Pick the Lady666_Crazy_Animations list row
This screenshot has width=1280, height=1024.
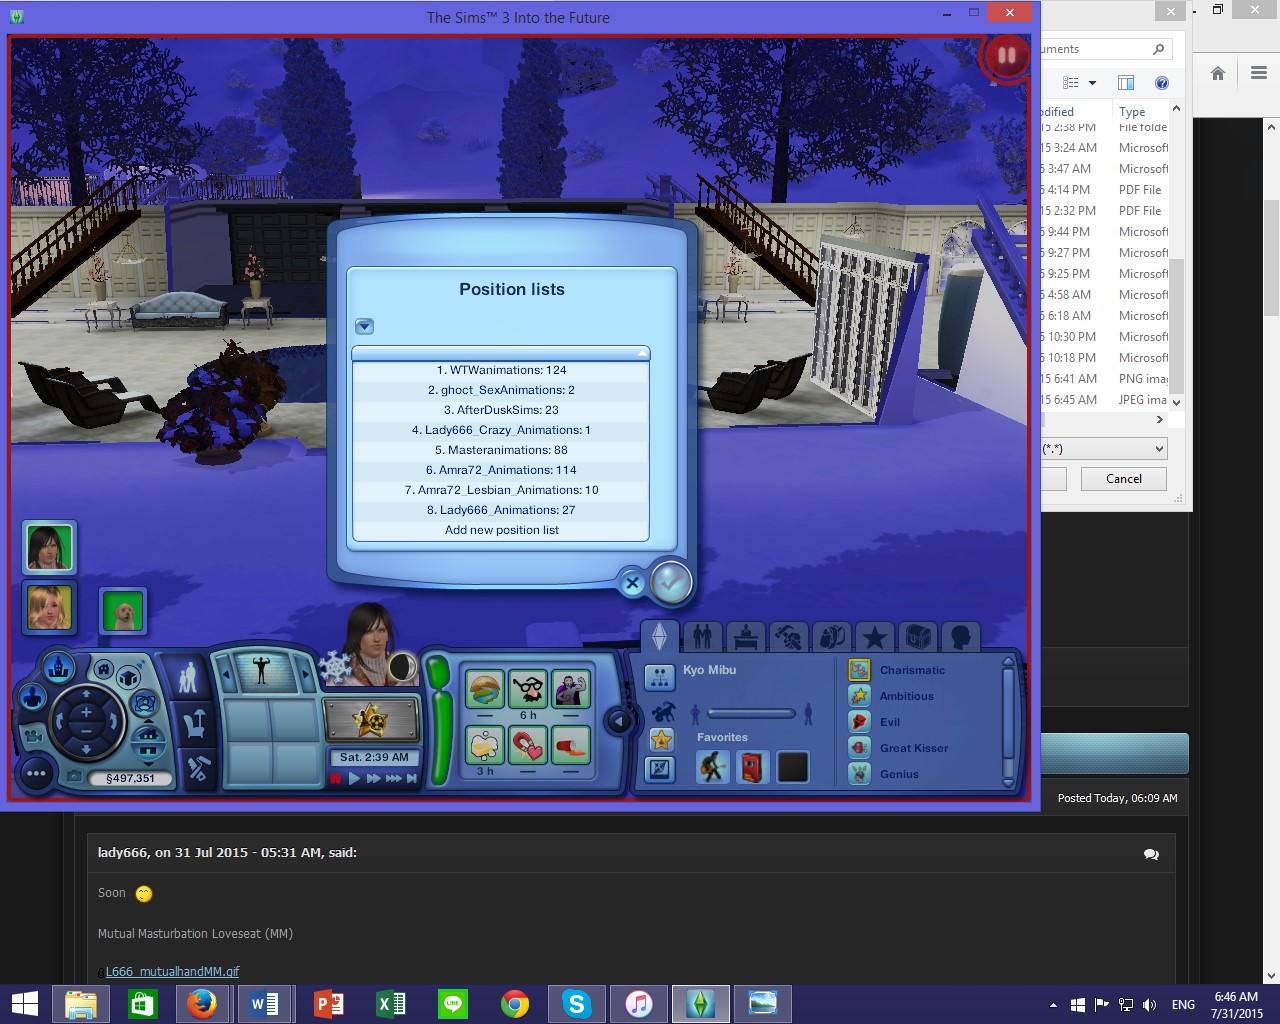[x=501, y=430]
